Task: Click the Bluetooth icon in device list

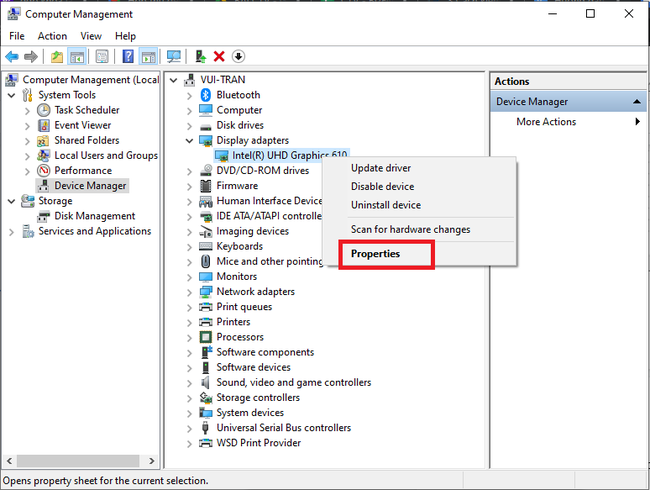Action: pyautogui.click(x=206, y=95)
